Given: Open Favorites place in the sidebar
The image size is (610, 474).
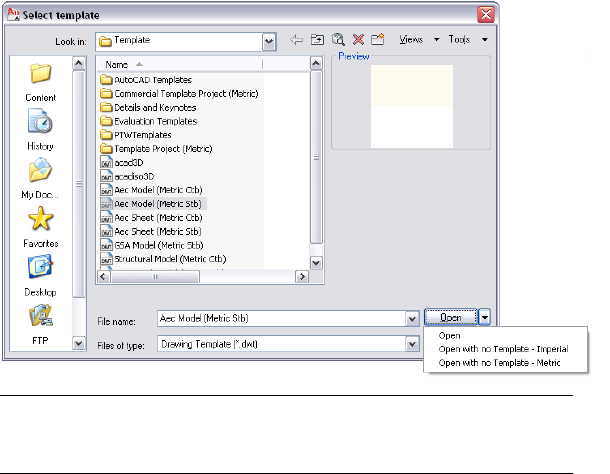Looking at the screenshot, I should coord(40,227).
